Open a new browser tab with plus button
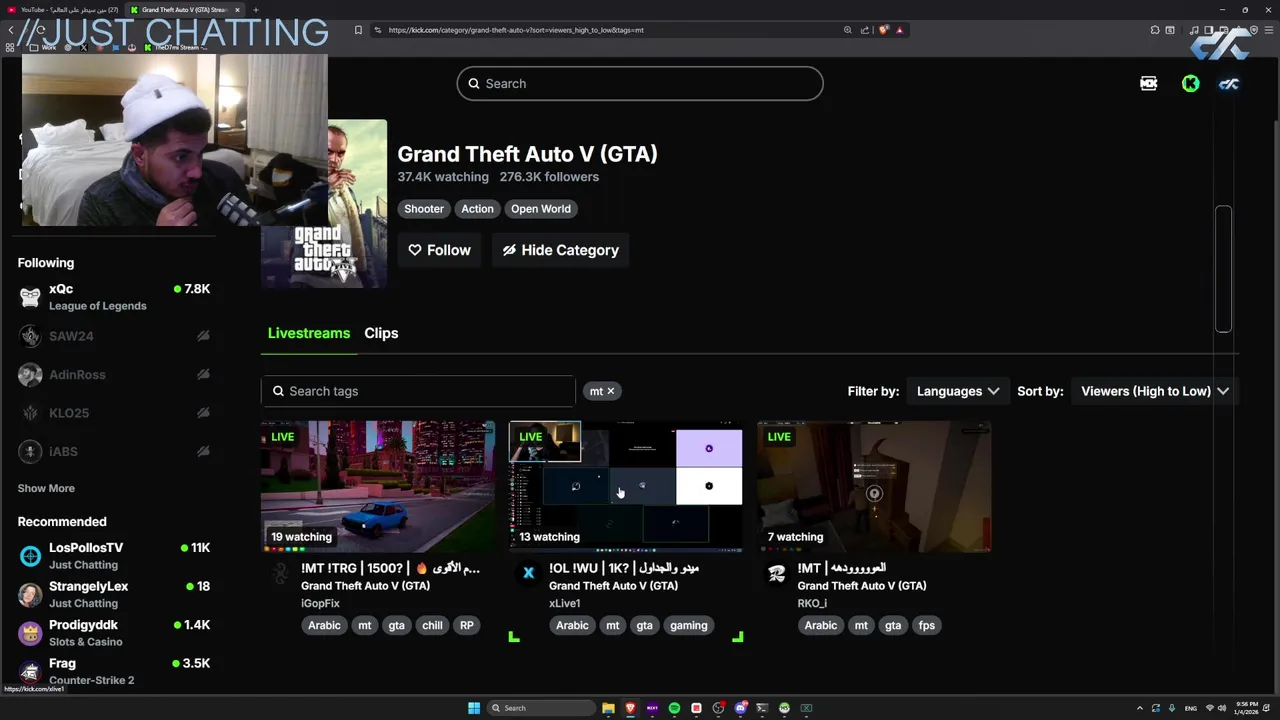This screenshot has width=1280, height=720. (x=255, y=10)
